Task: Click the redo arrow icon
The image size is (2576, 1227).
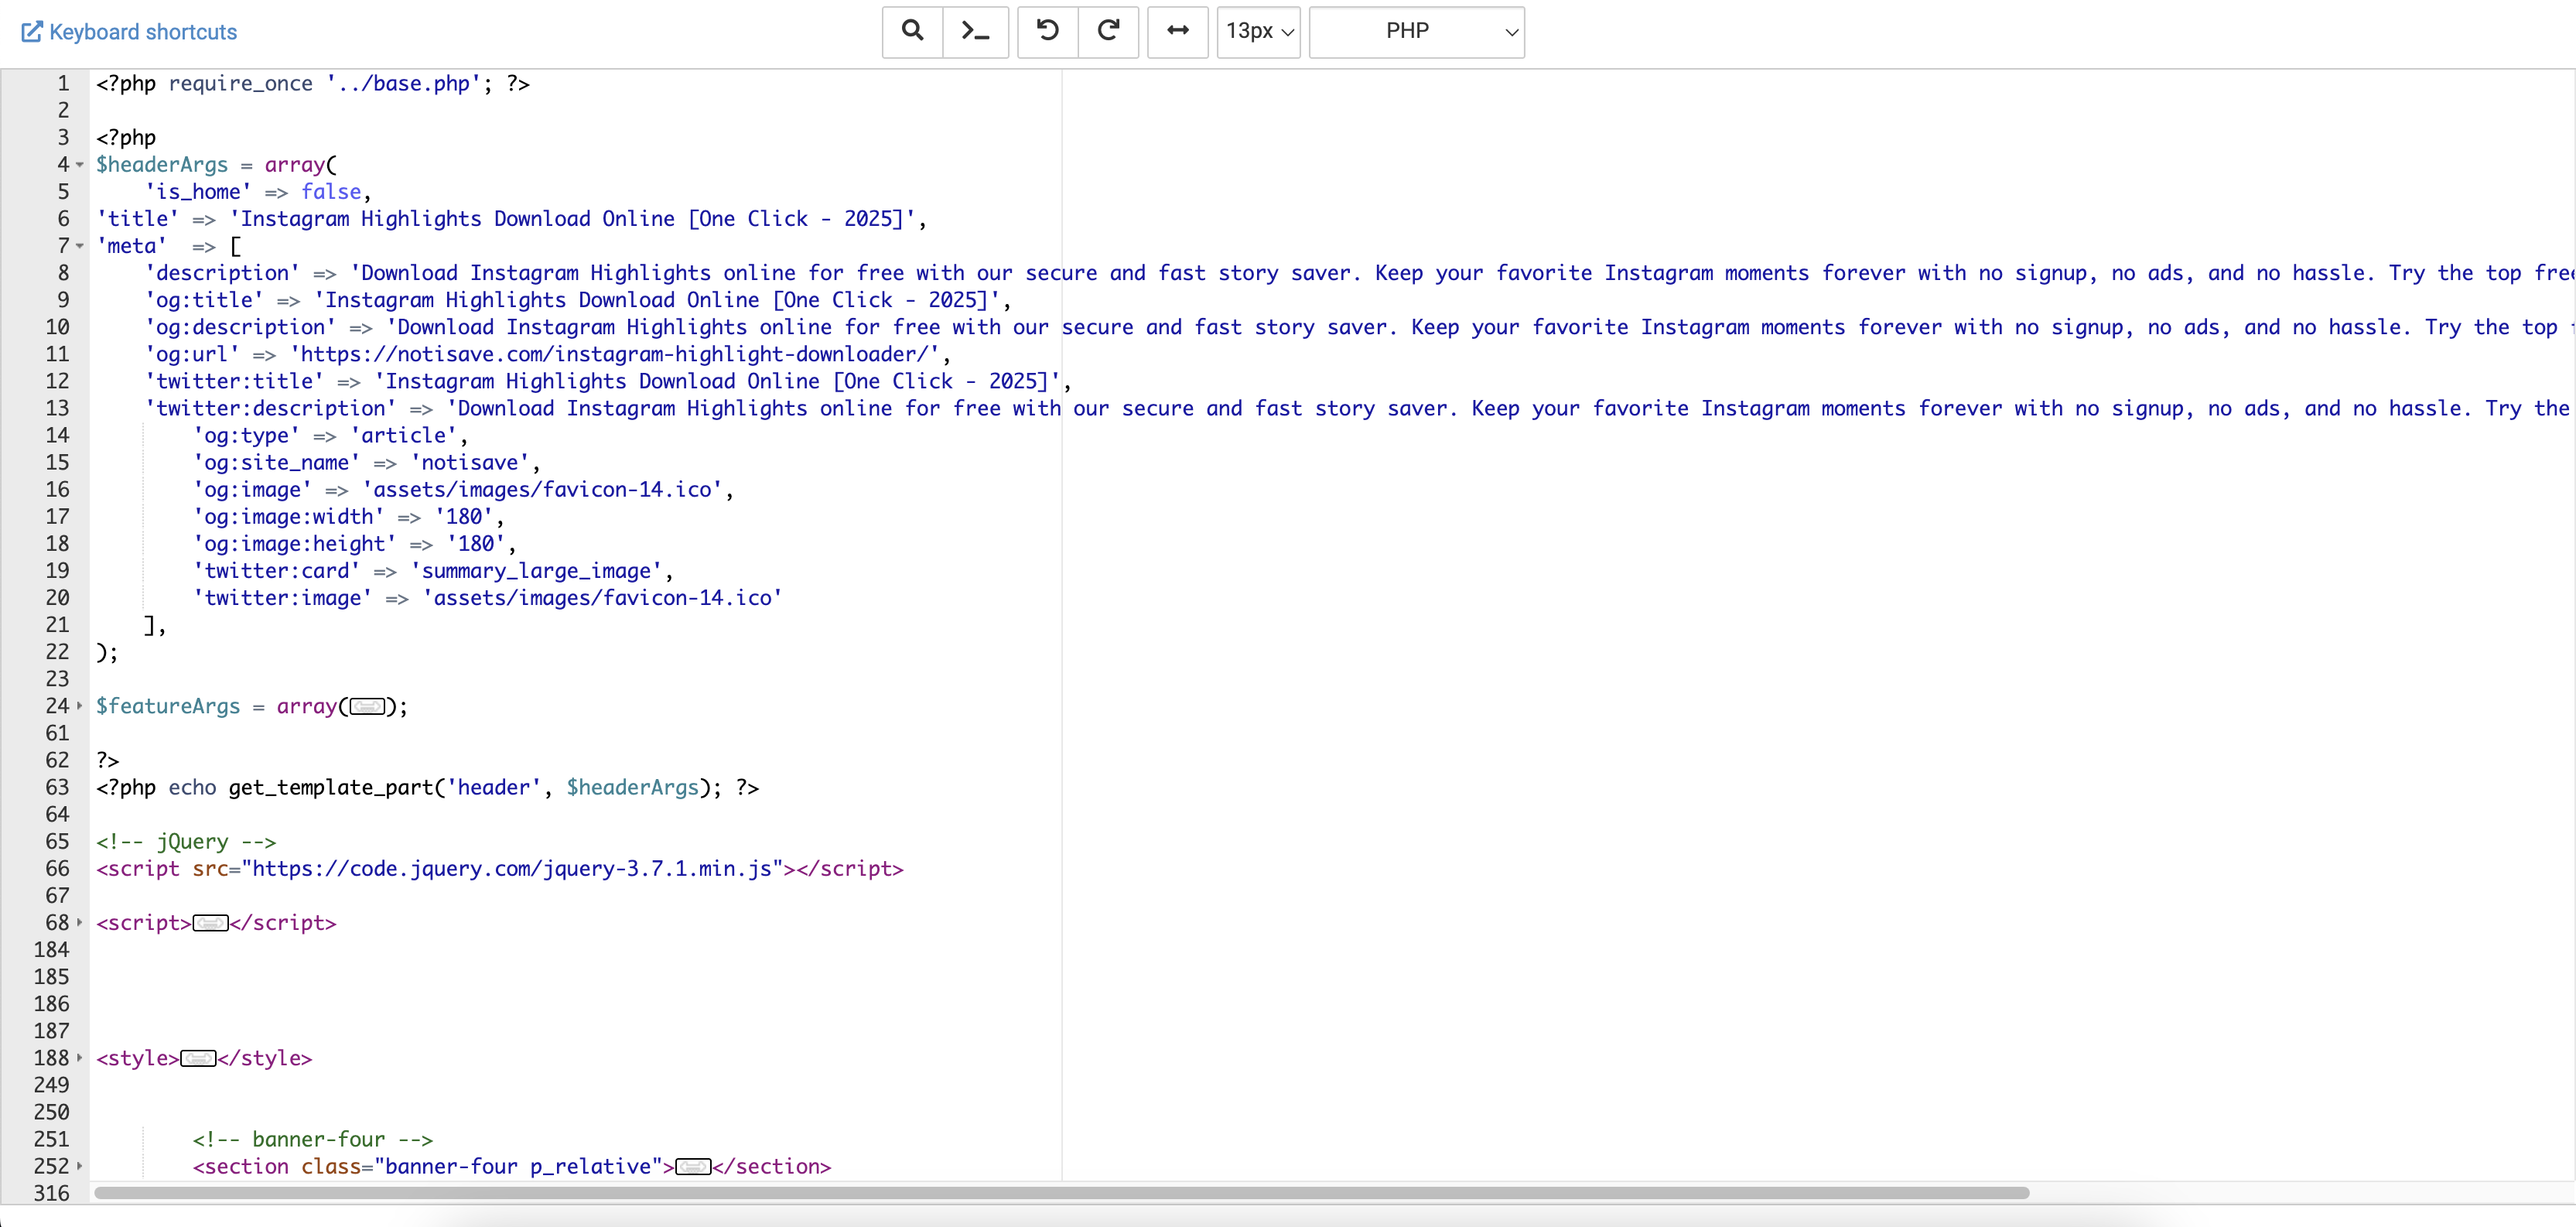Action: (1108, 31)
